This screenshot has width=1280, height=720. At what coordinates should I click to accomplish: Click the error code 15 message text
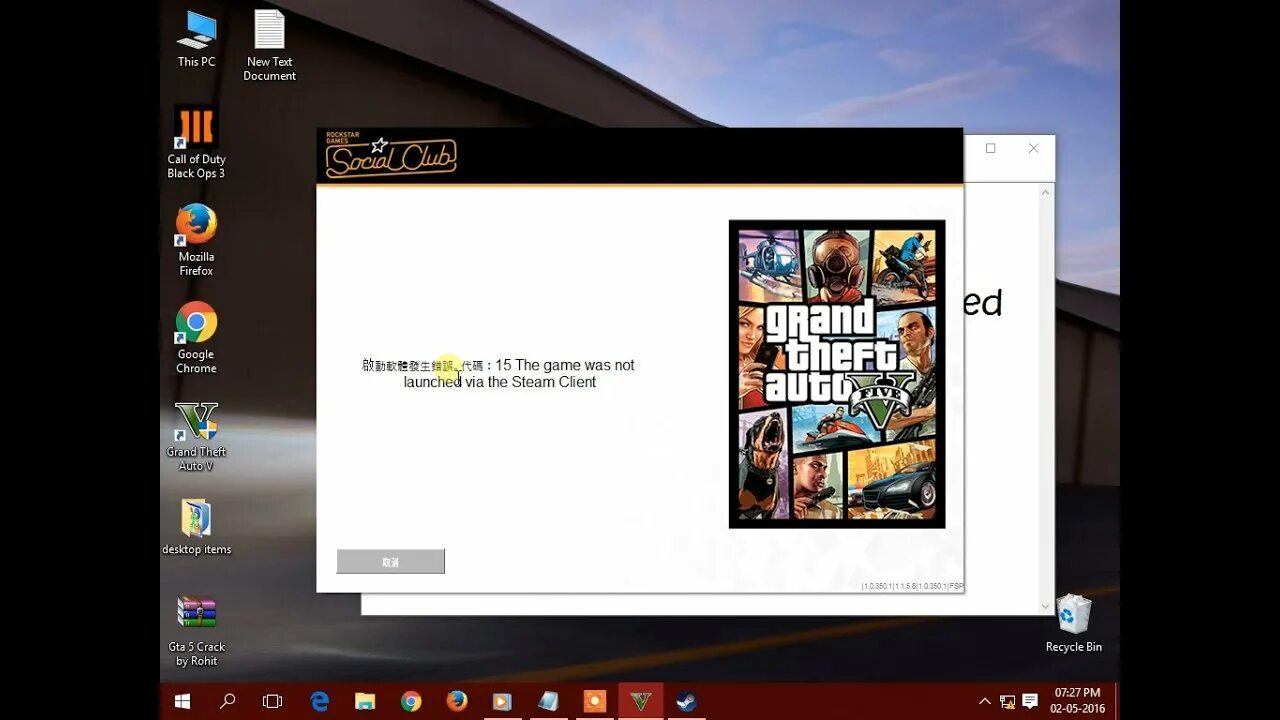click(499, 373)
